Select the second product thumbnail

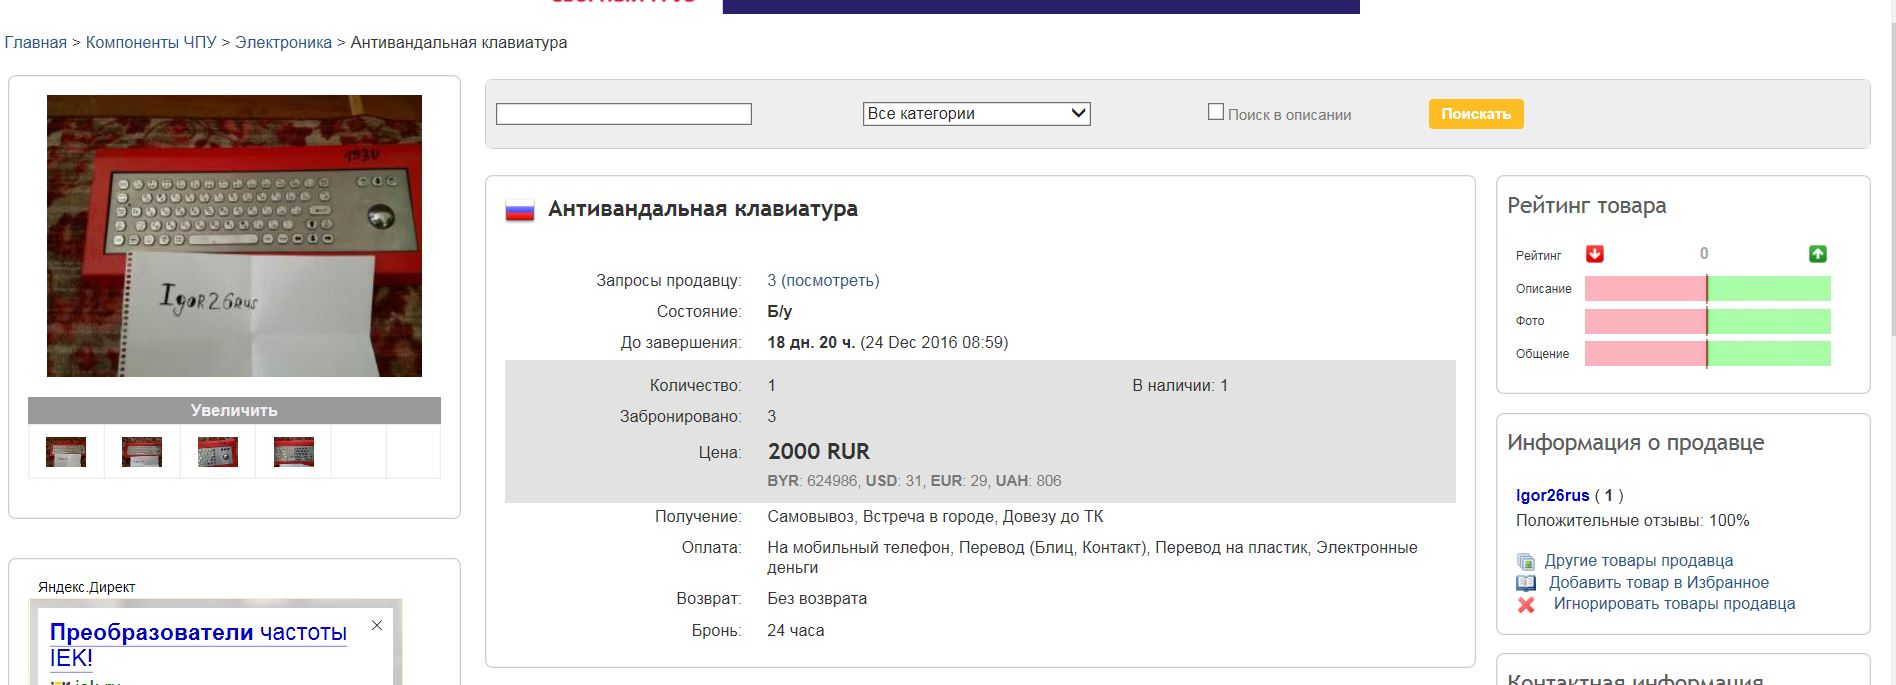pyautogui.click(x=142, y=452)
